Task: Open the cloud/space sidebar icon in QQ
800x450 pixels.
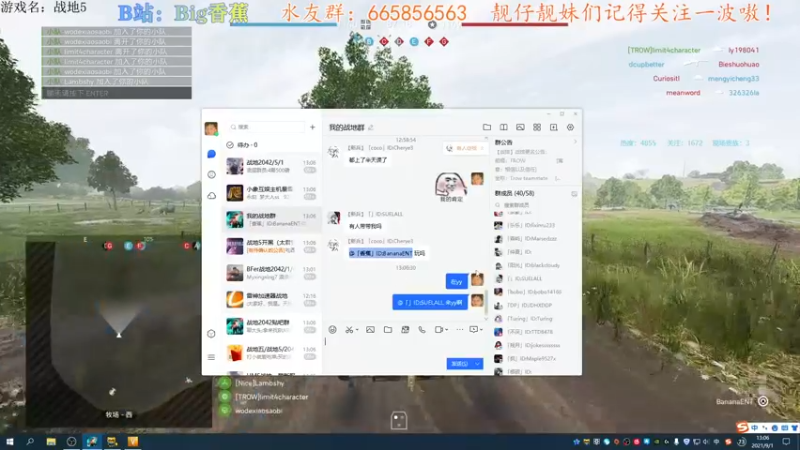Action: tap(212, 196)
